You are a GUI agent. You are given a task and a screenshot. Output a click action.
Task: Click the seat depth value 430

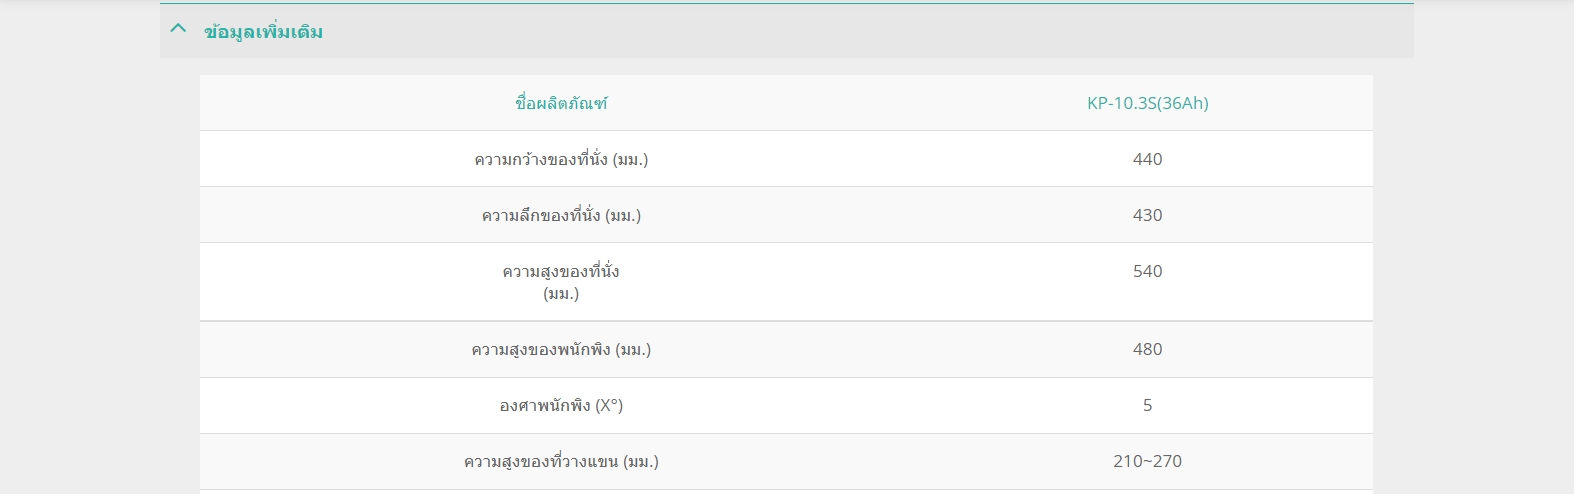tap(1147, 215)
